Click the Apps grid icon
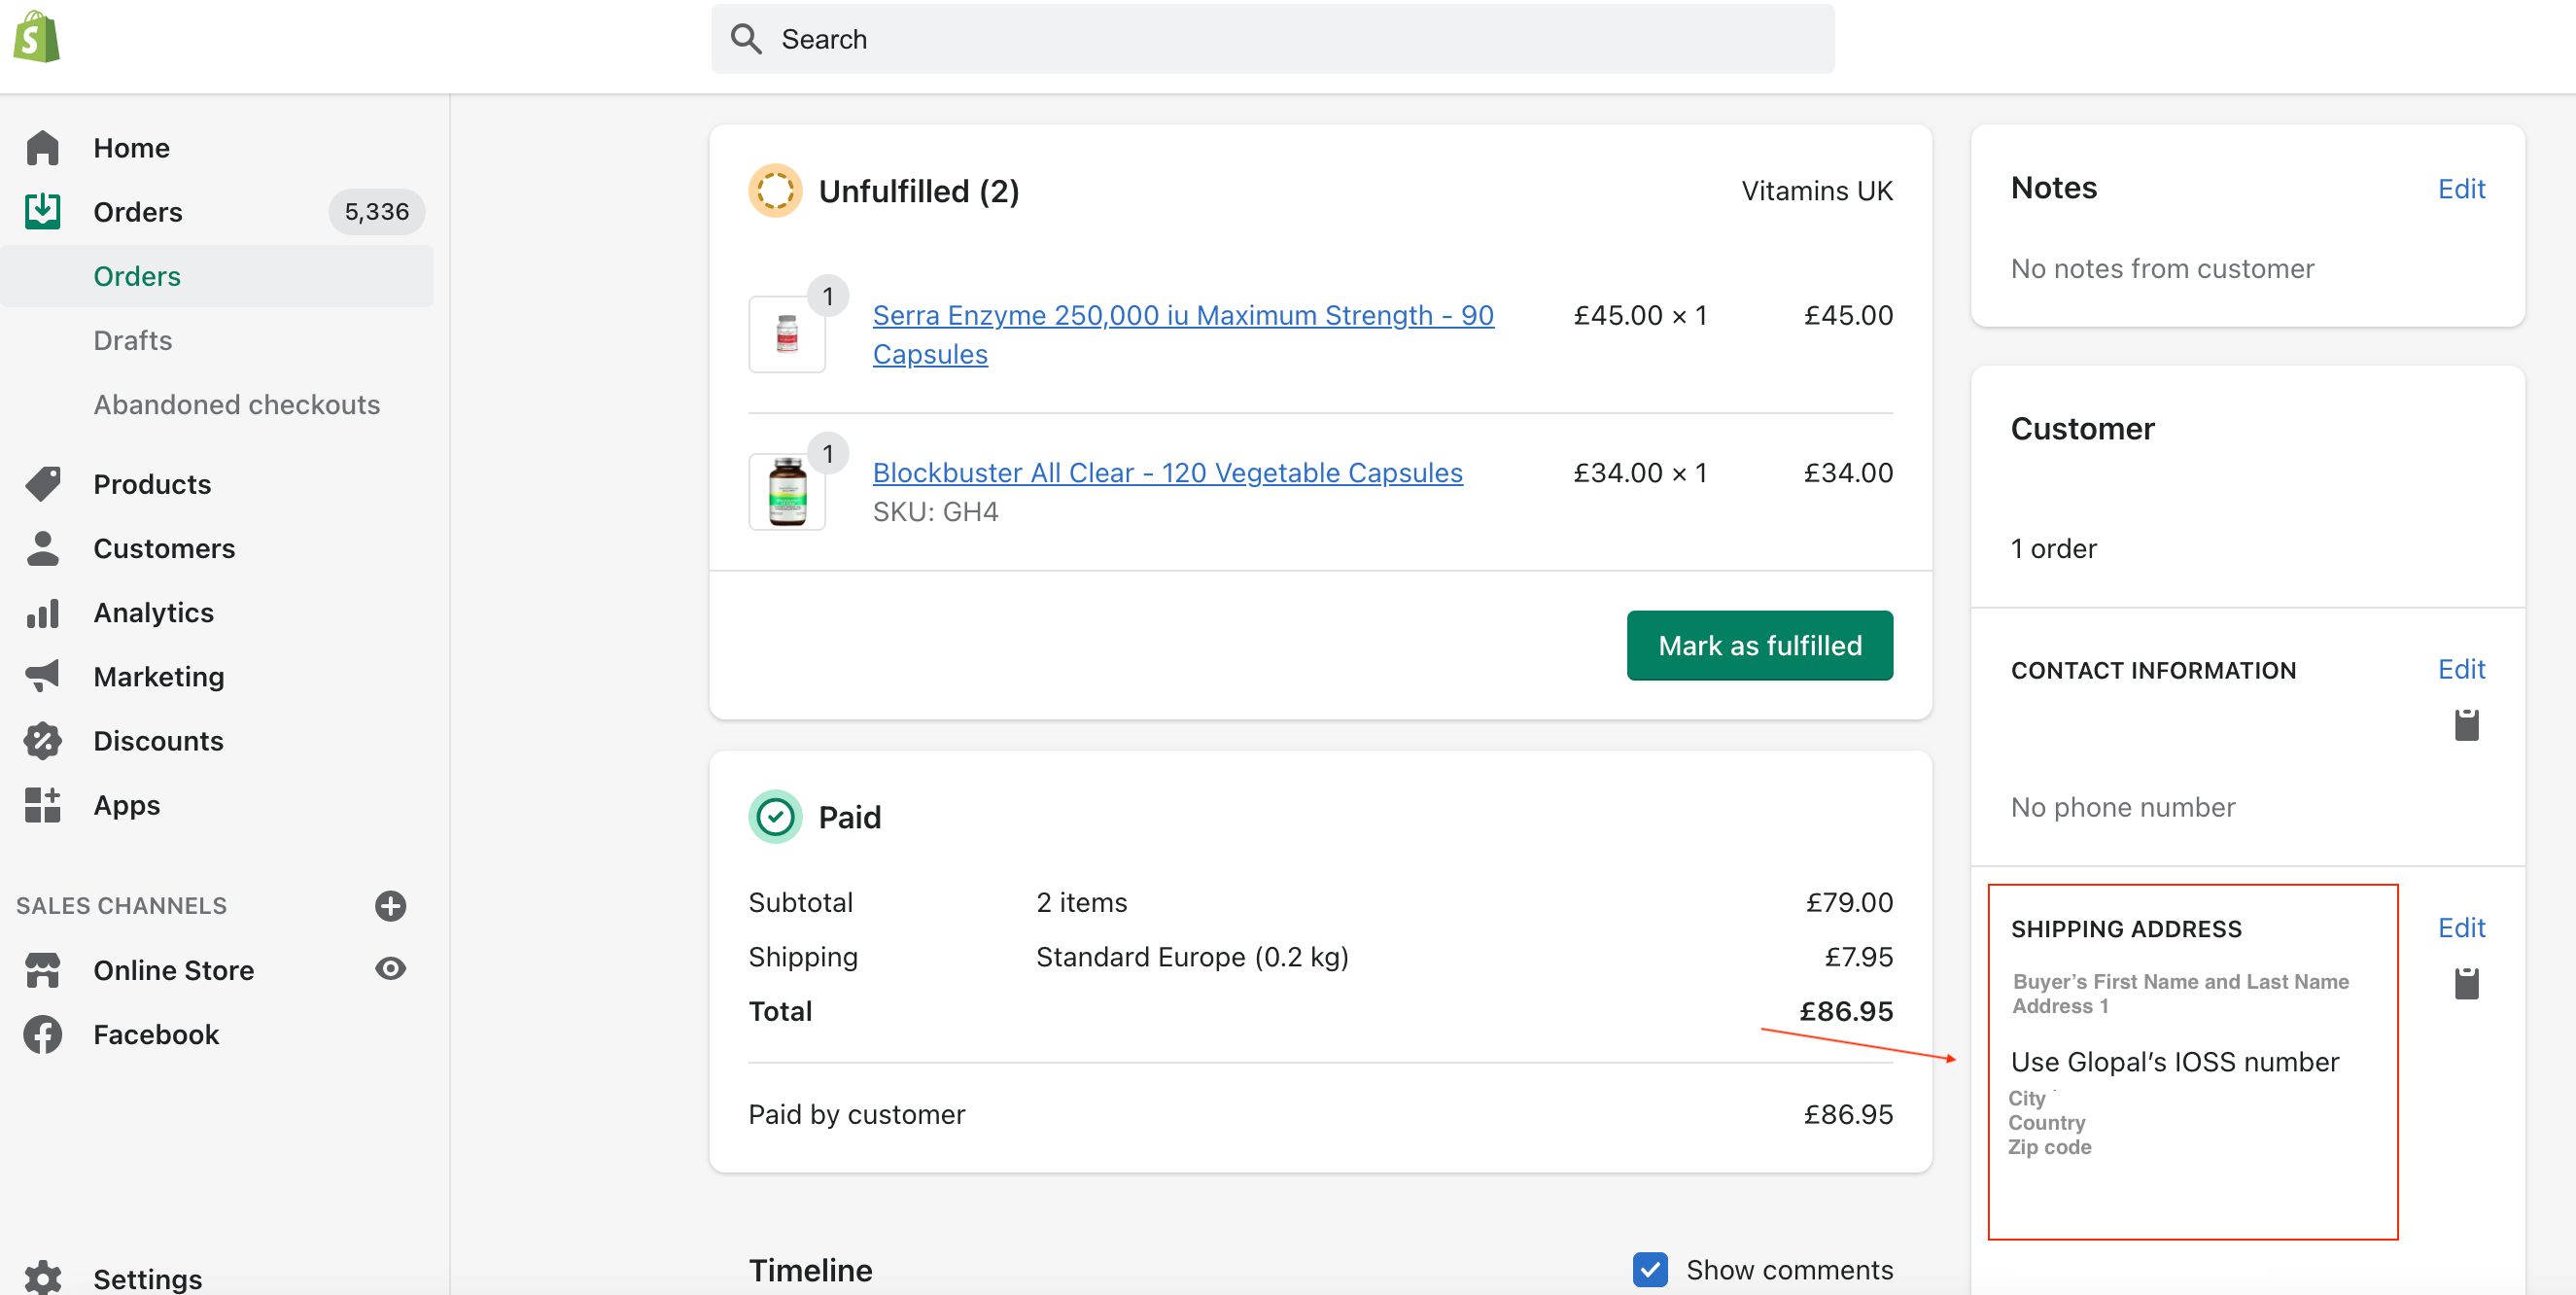The width and height of the screenshot is (2576, 1295). tap(43, 805)
